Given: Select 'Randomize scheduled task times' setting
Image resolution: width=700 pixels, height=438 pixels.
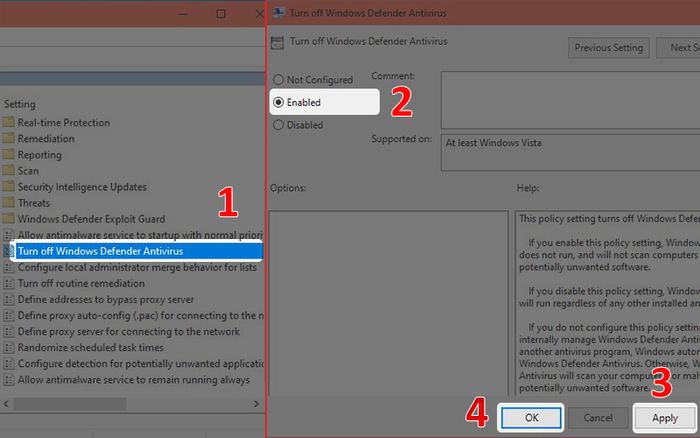Looking at the screenshot, I should pyautogui.click(x=91, y=348).
